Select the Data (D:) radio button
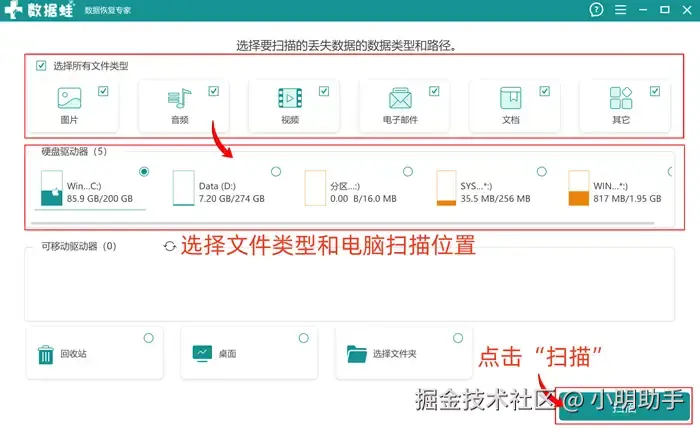The width and height of the screenshot is (700, 428). pyautogui.click(x=276, y=171)
